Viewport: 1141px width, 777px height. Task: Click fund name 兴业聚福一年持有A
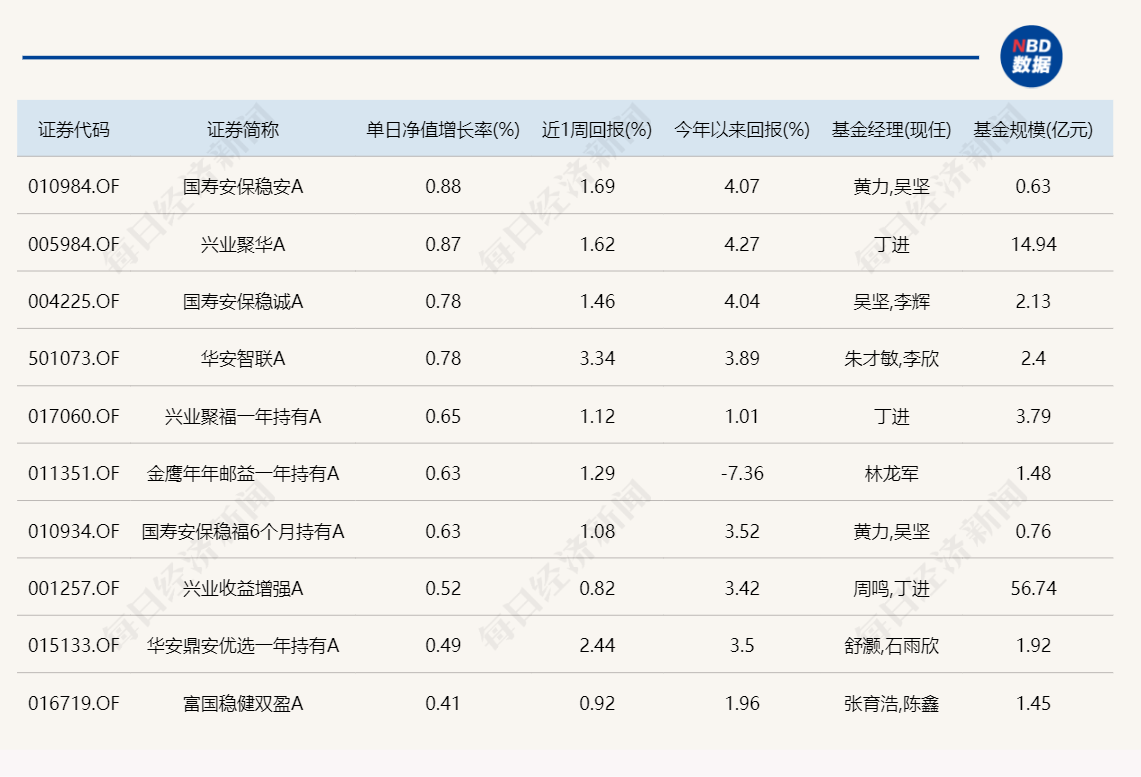click(243, 416)
